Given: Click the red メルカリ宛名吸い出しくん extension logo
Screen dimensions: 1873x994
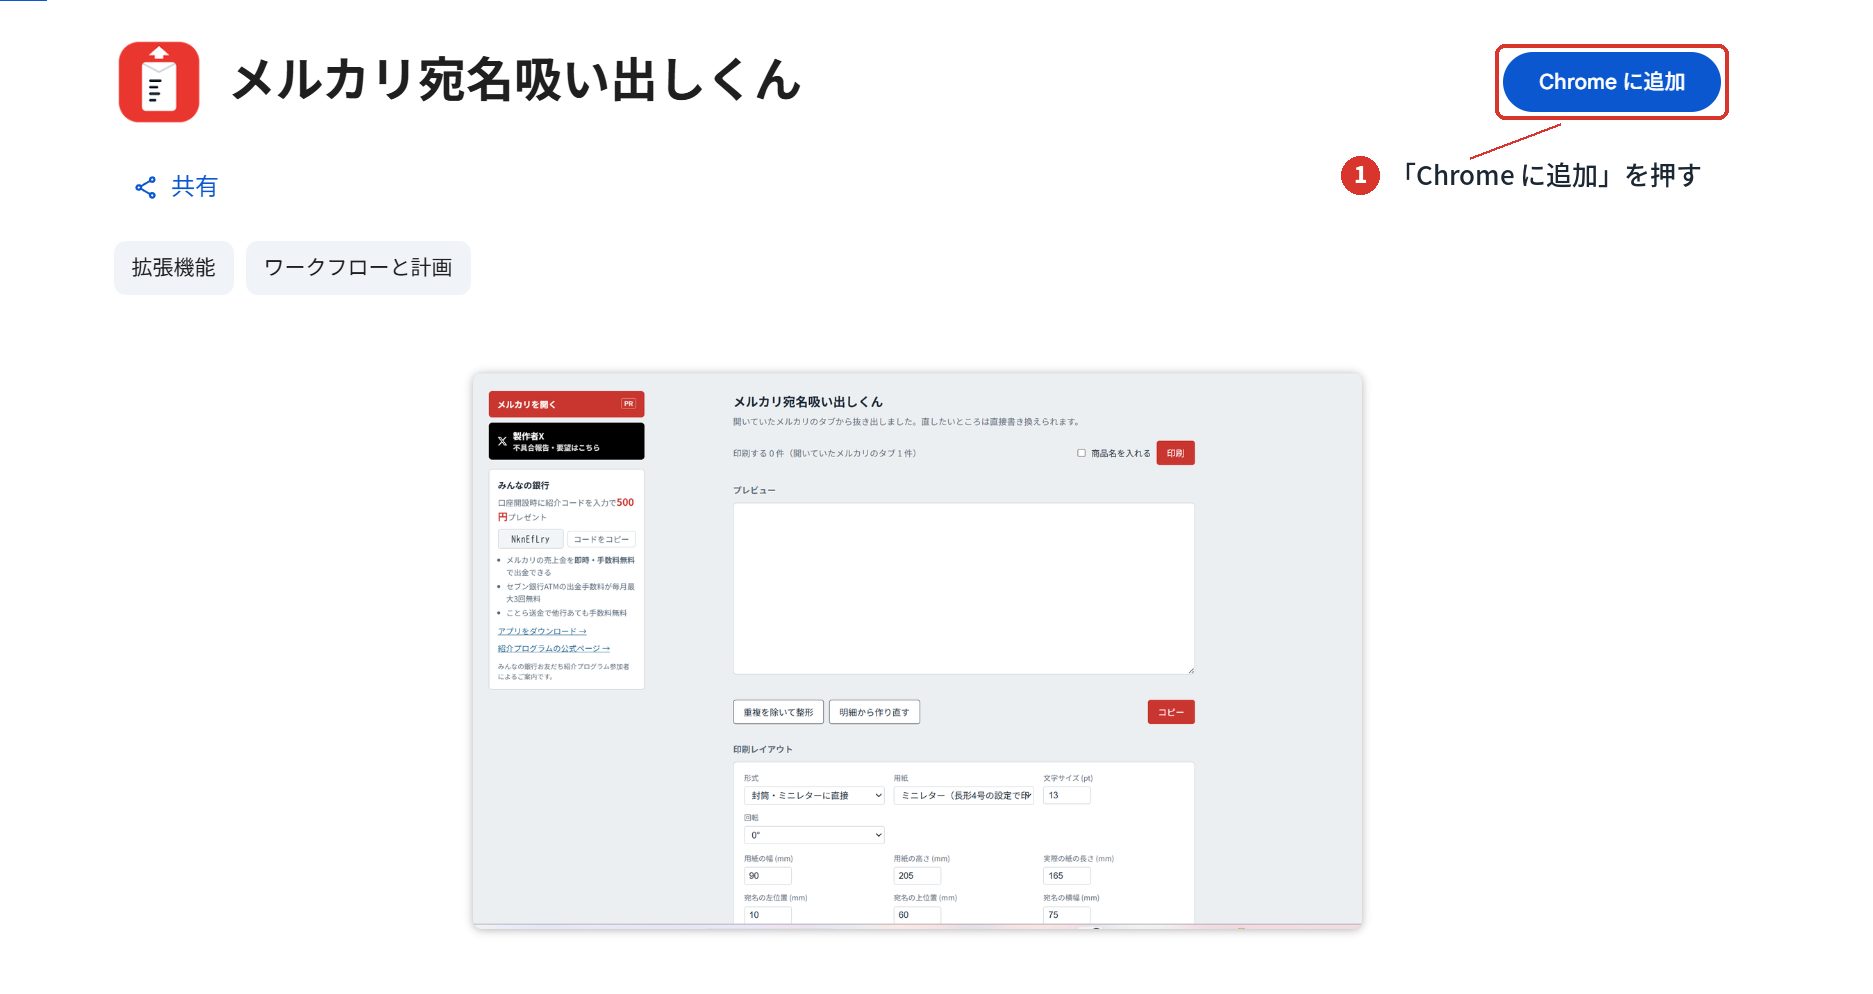Looking at the screenshot, I should [x=159, y=82].
